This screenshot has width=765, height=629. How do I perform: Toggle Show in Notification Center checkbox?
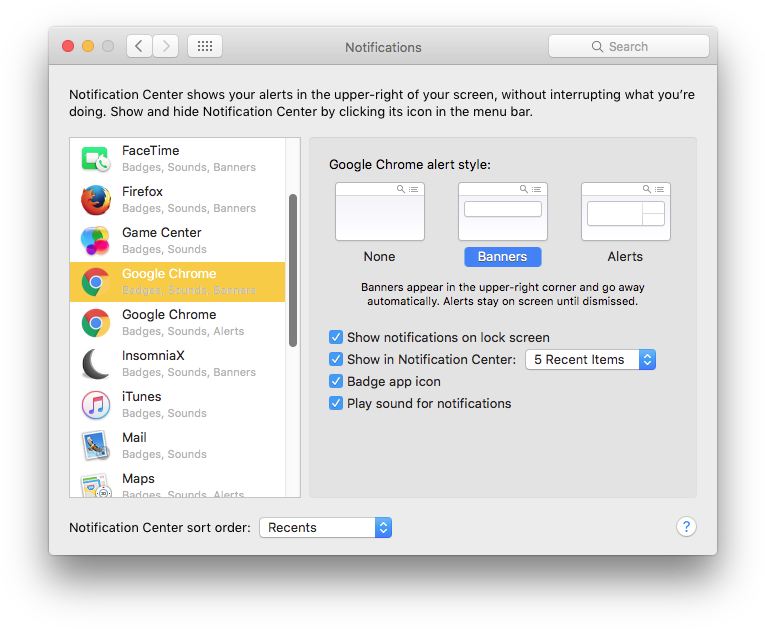tap(336, 359)
